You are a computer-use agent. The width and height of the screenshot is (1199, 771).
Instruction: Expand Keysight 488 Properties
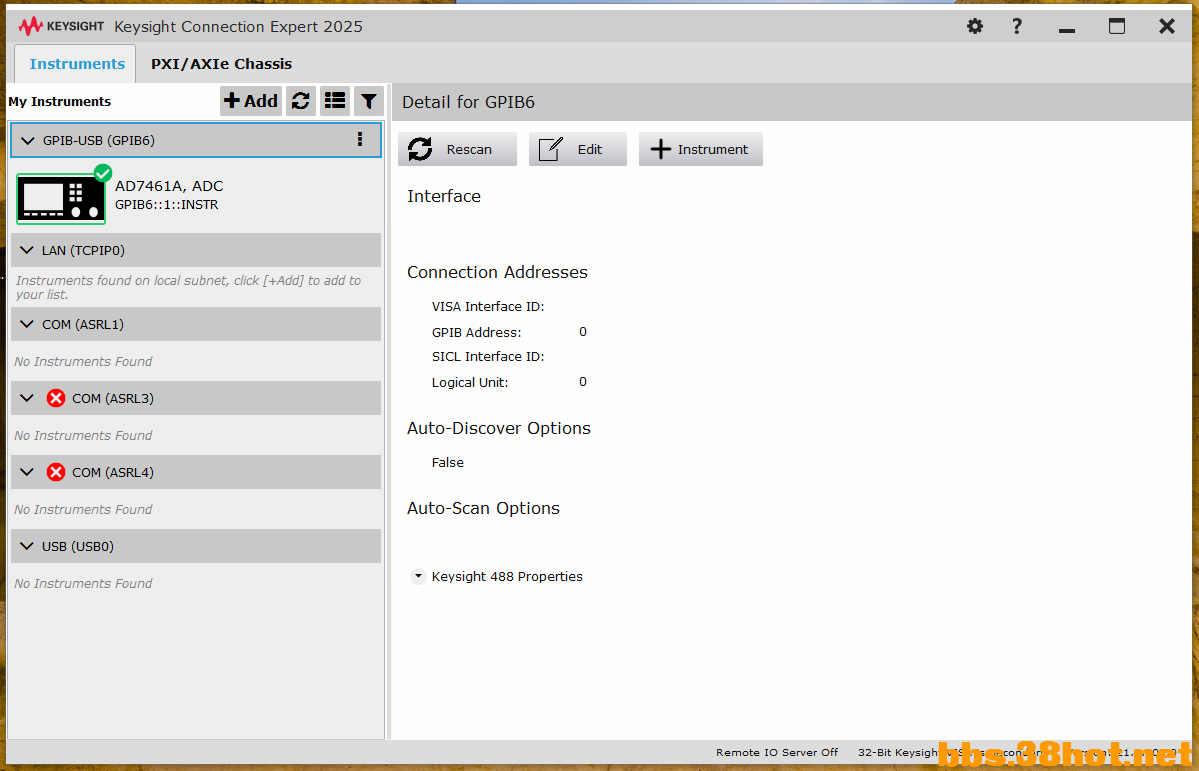pos(418,577)
